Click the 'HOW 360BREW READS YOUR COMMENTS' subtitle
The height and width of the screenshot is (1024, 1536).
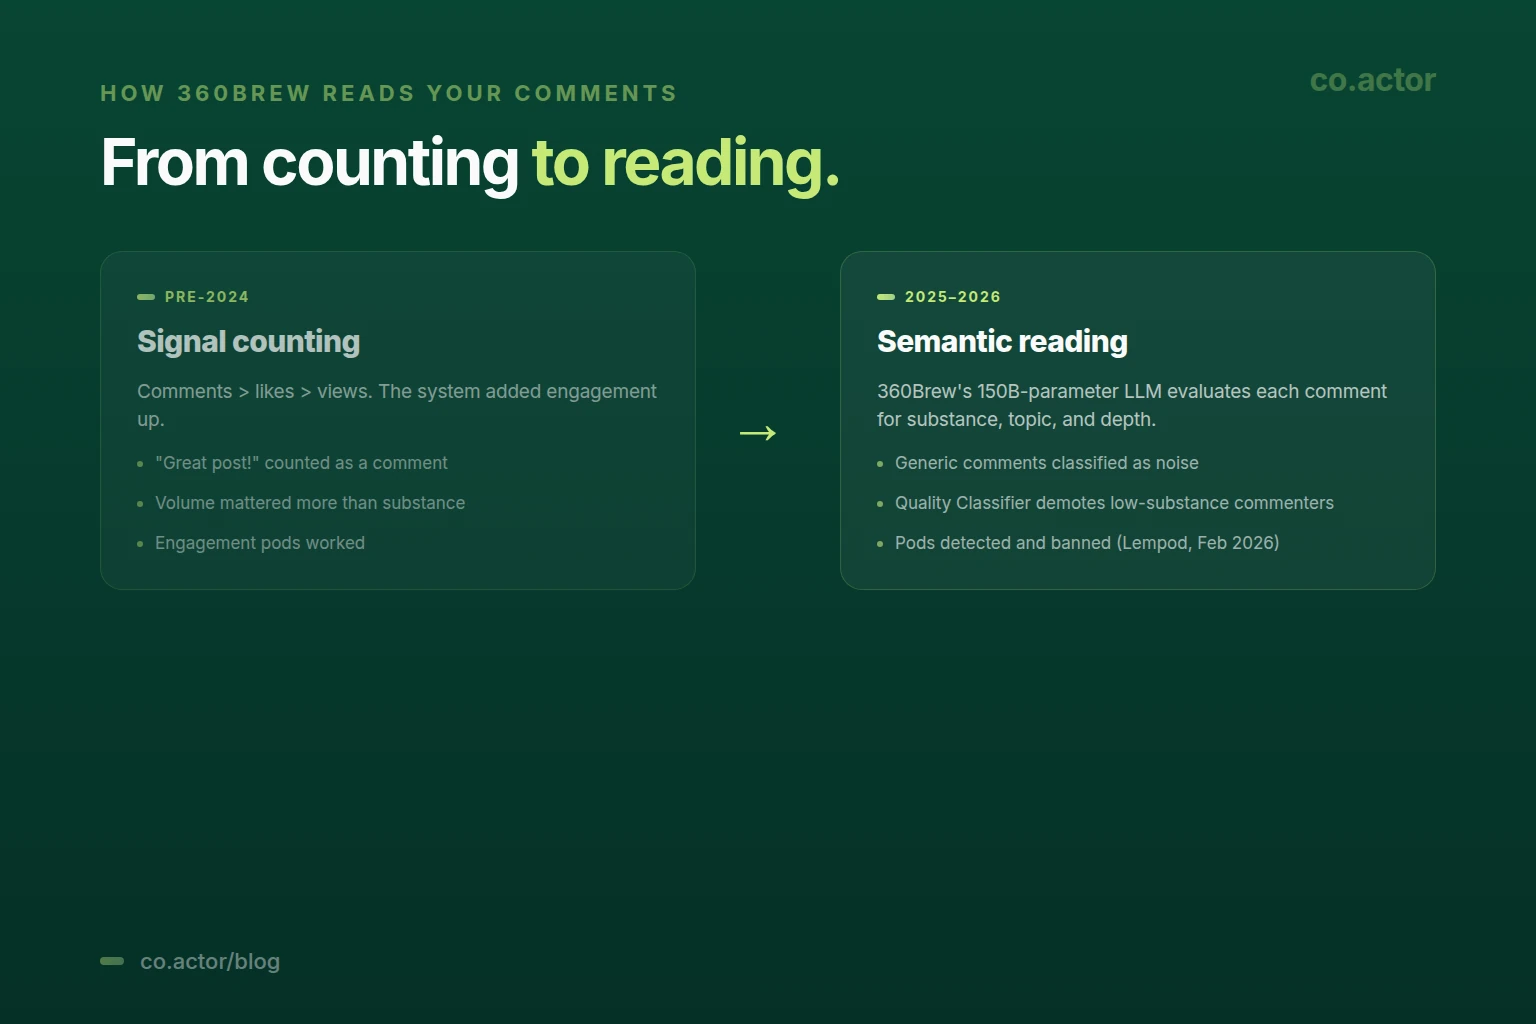click(x=389, y=93)
